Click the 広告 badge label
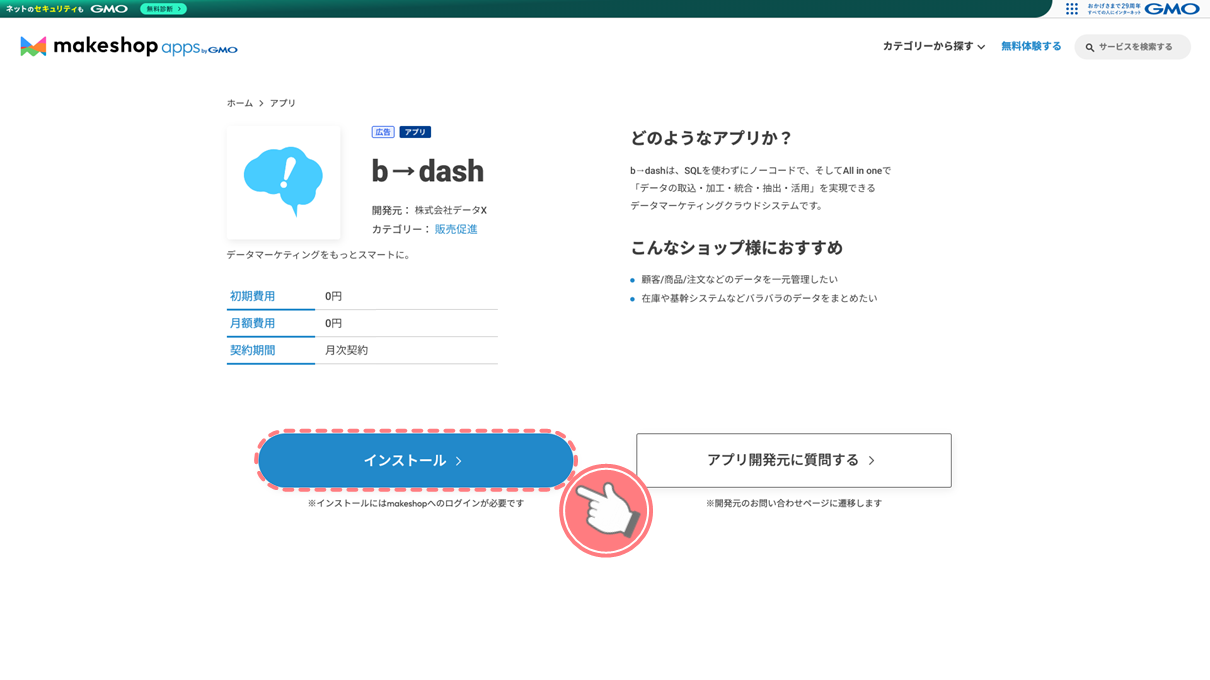 pyautogui.click(x=383, y=132)
